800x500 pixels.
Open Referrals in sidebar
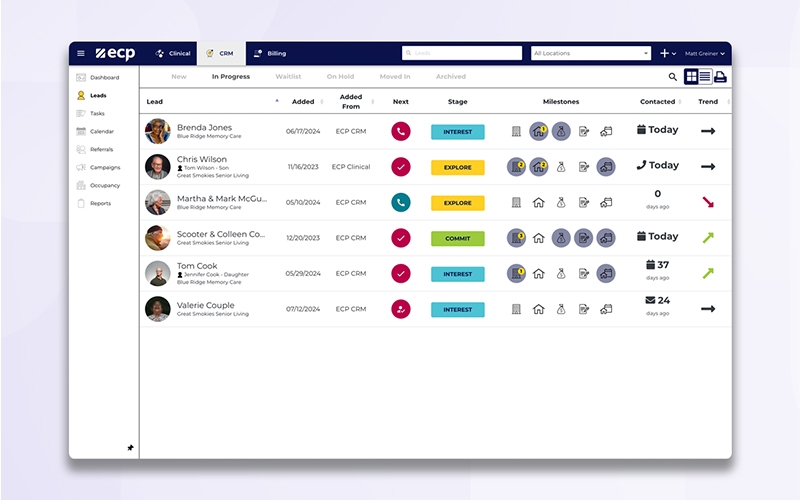[x=95, y=149]
